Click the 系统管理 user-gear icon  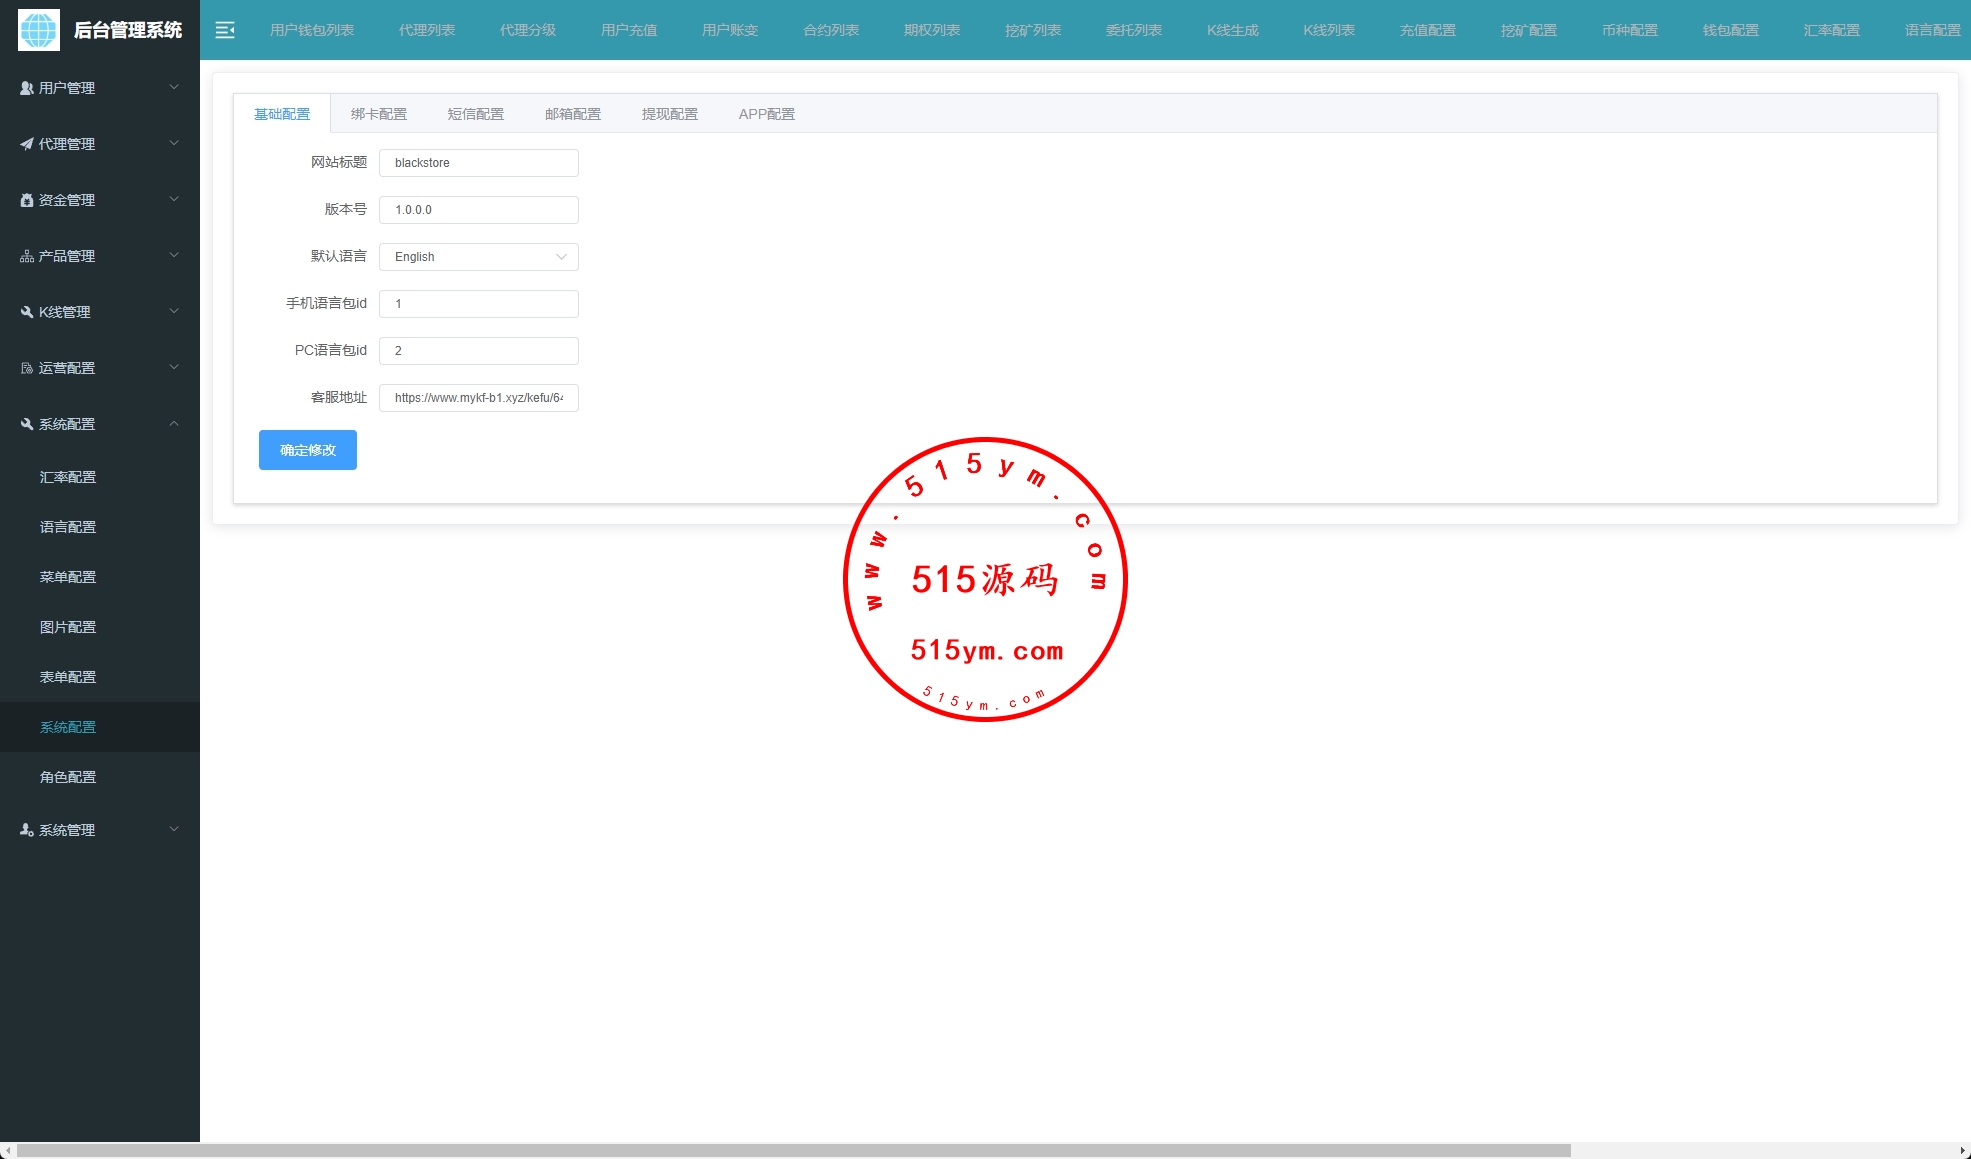(27, 830)
